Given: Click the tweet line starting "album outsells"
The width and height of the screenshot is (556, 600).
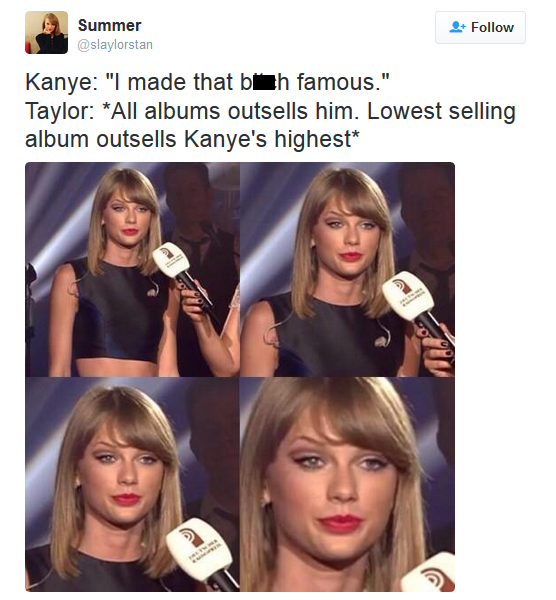Looking at the screenshot, I should 192,139.
